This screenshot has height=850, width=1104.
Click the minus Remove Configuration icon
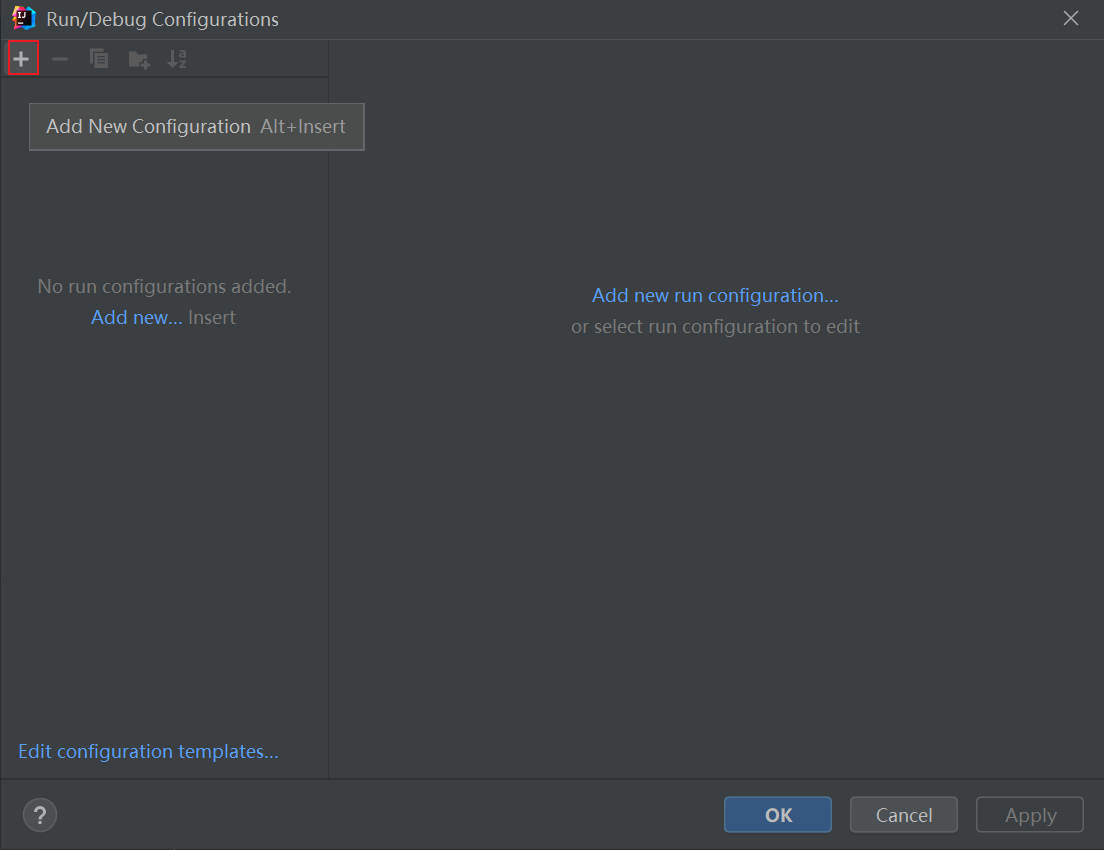[x=60, y=59]
